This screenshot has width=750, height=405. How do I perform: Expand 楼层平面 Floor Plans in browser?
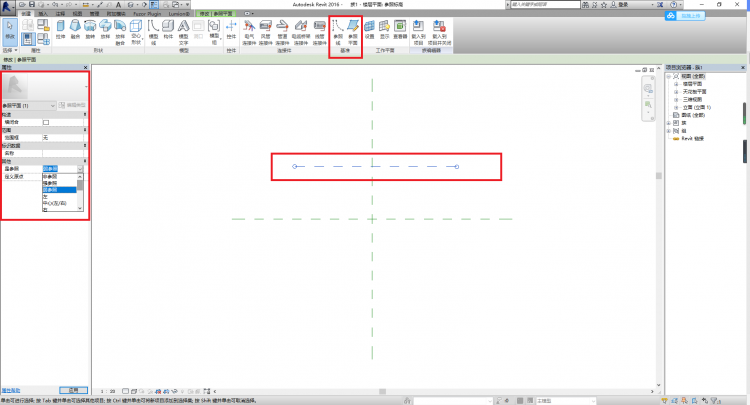tap(676, 84)
